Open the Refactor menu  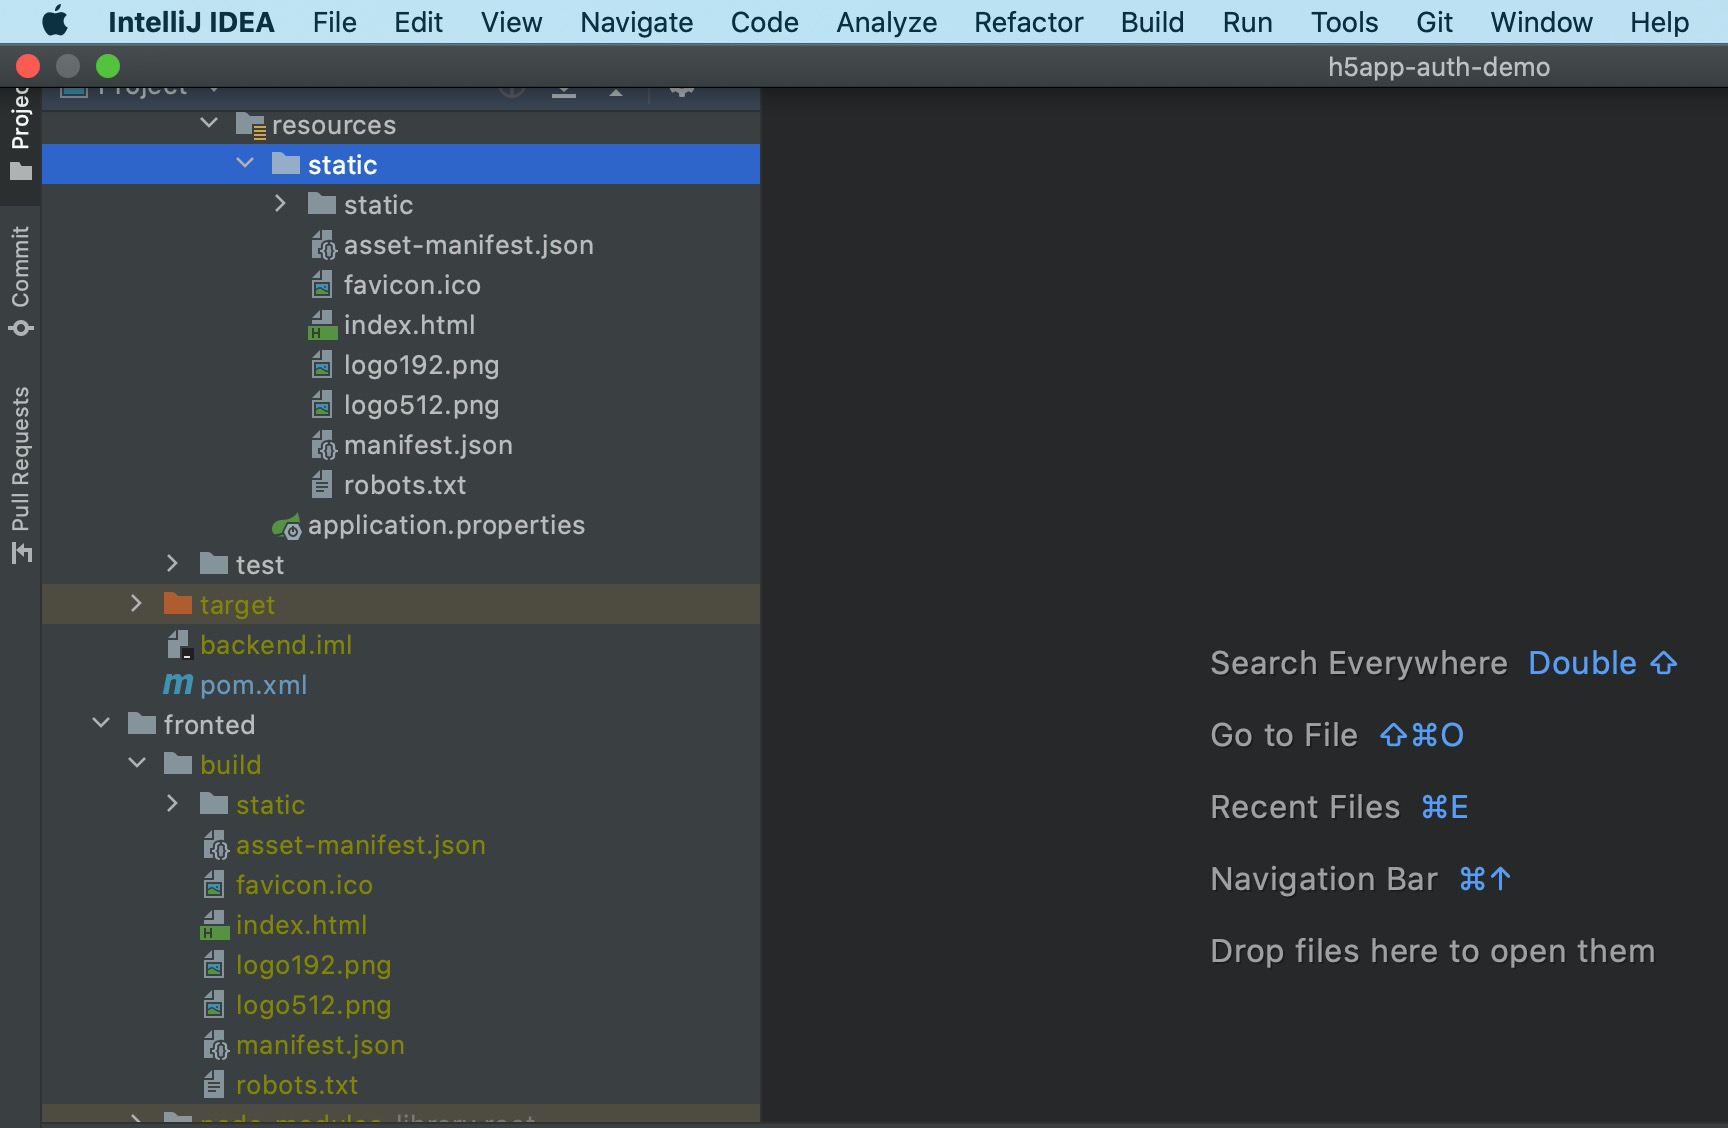tap(1028, 22)
